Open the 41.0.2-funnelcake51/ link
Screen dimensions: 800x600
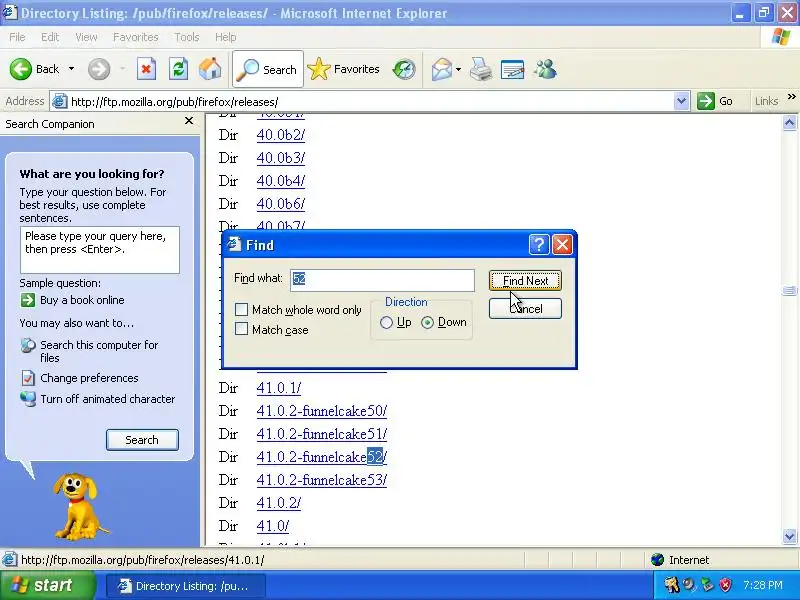coord(321,434)
